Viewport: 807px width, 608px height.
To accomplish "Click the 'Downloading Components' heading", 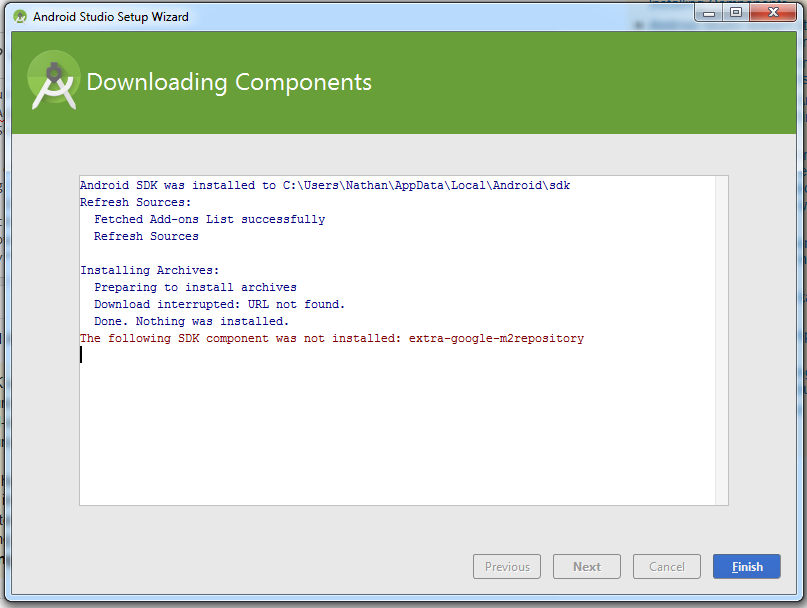I will coord(229,82).
